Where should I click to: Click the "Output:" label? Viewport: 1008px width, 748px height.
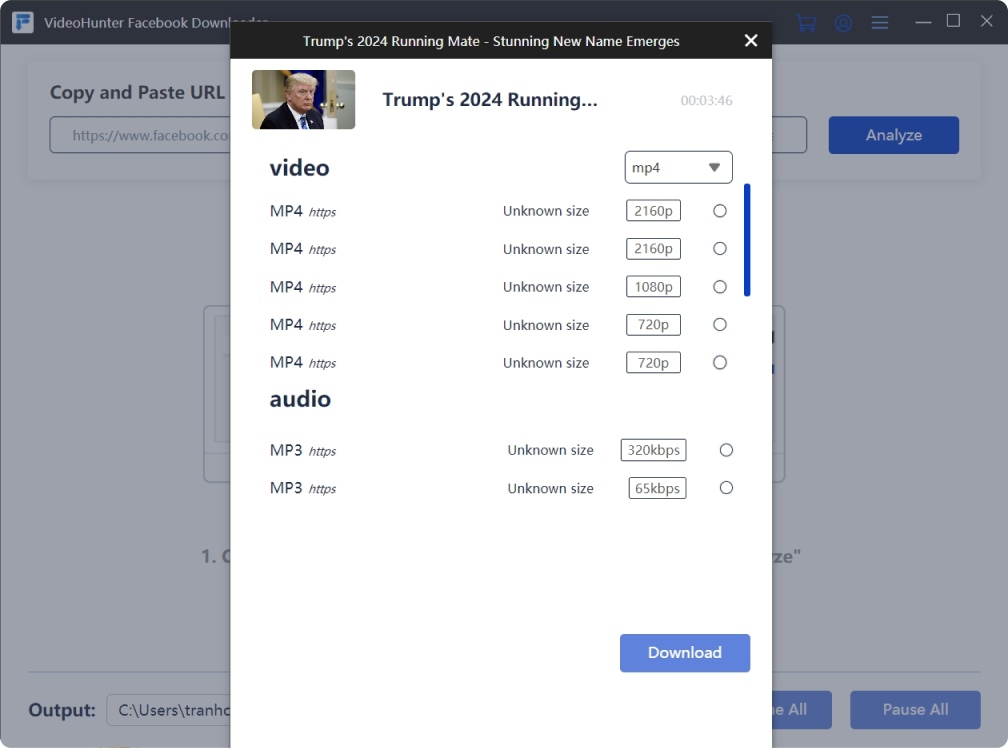pos(62,709)
